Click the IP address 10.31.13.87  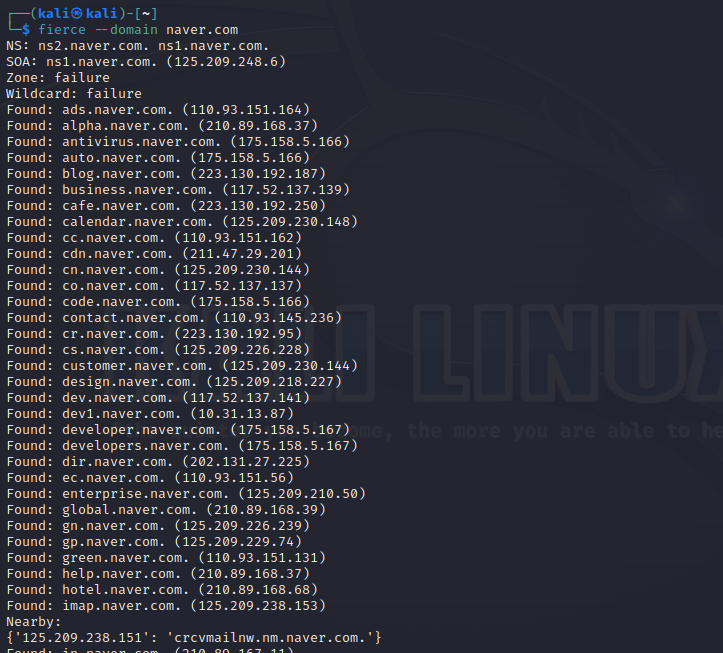click(x=242, y=414)
